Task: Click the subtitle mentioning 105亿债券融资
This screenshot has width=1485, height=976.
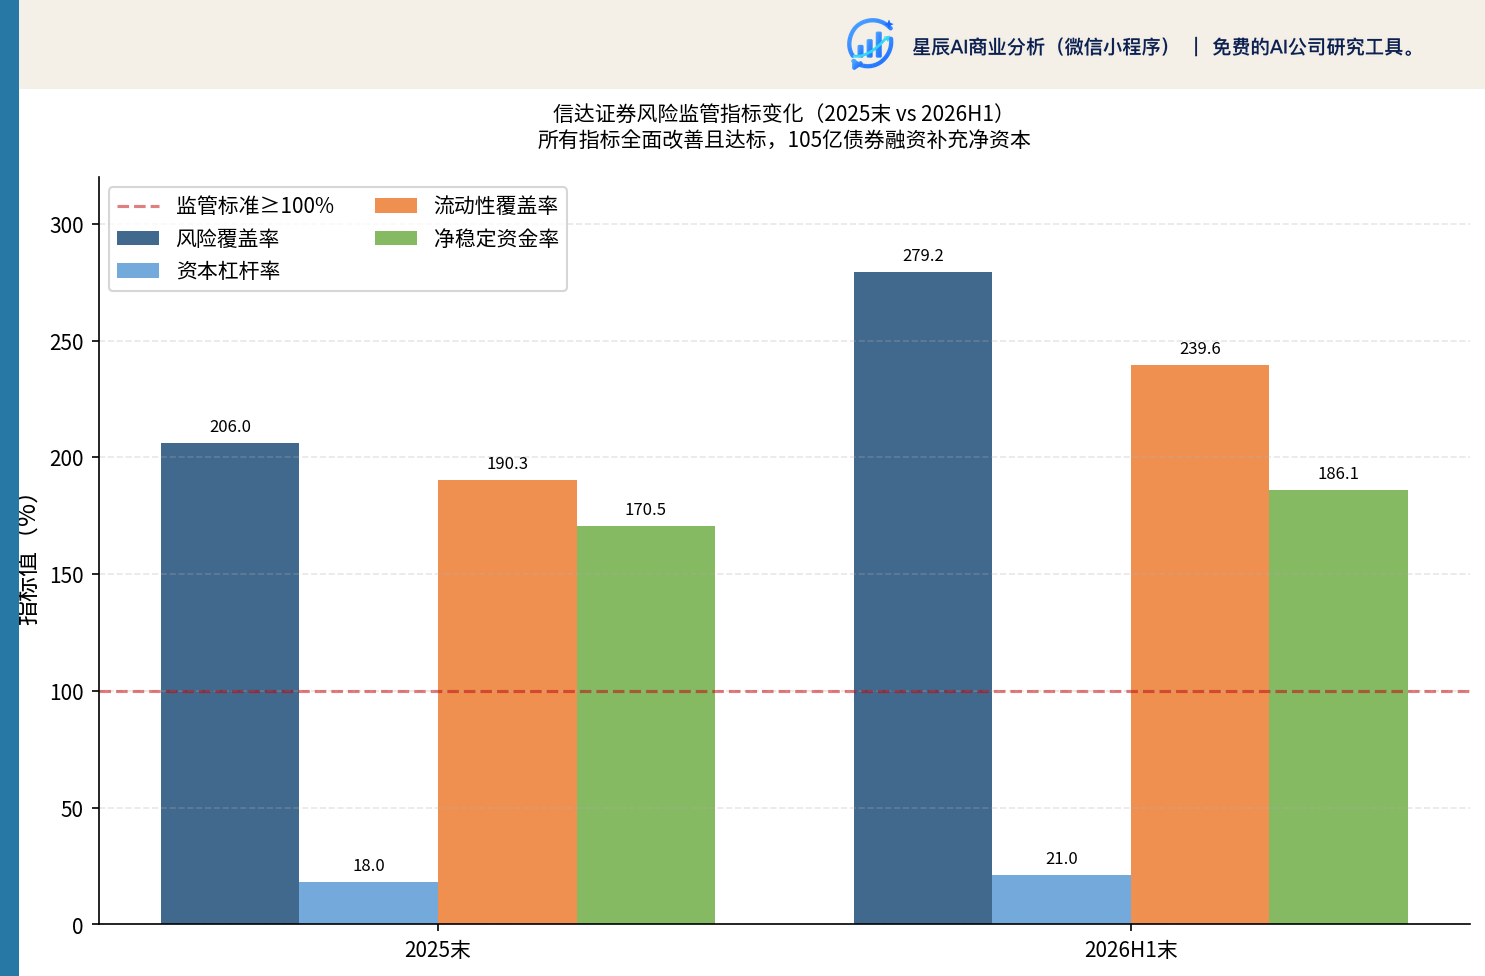Action: coord(784,140)
